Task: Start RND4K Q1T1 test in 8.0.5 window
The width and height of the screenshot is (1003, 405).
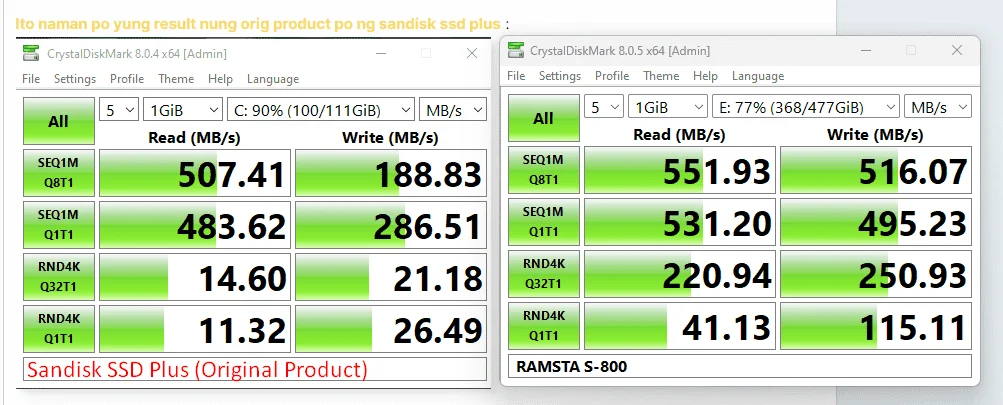Action: point(544,326)
